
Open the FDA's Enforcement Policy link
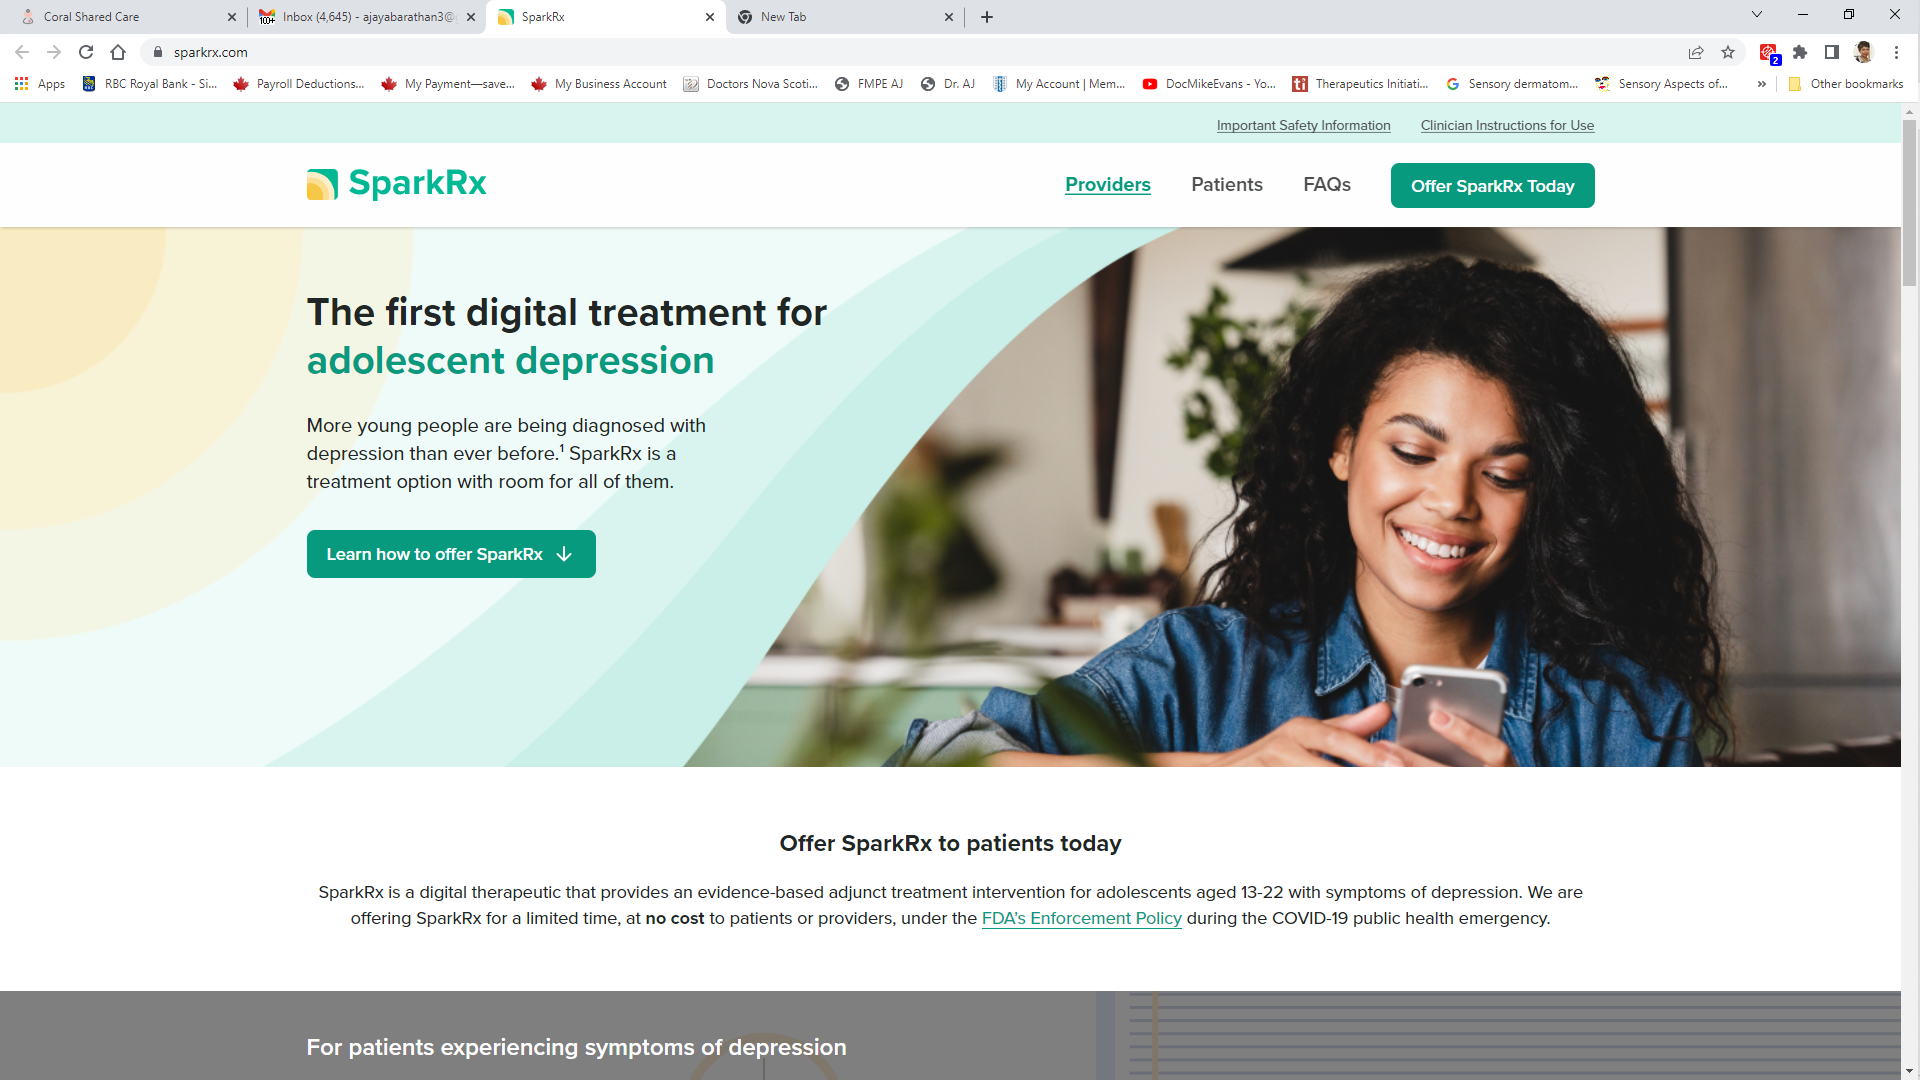(x=1081, y=918)
